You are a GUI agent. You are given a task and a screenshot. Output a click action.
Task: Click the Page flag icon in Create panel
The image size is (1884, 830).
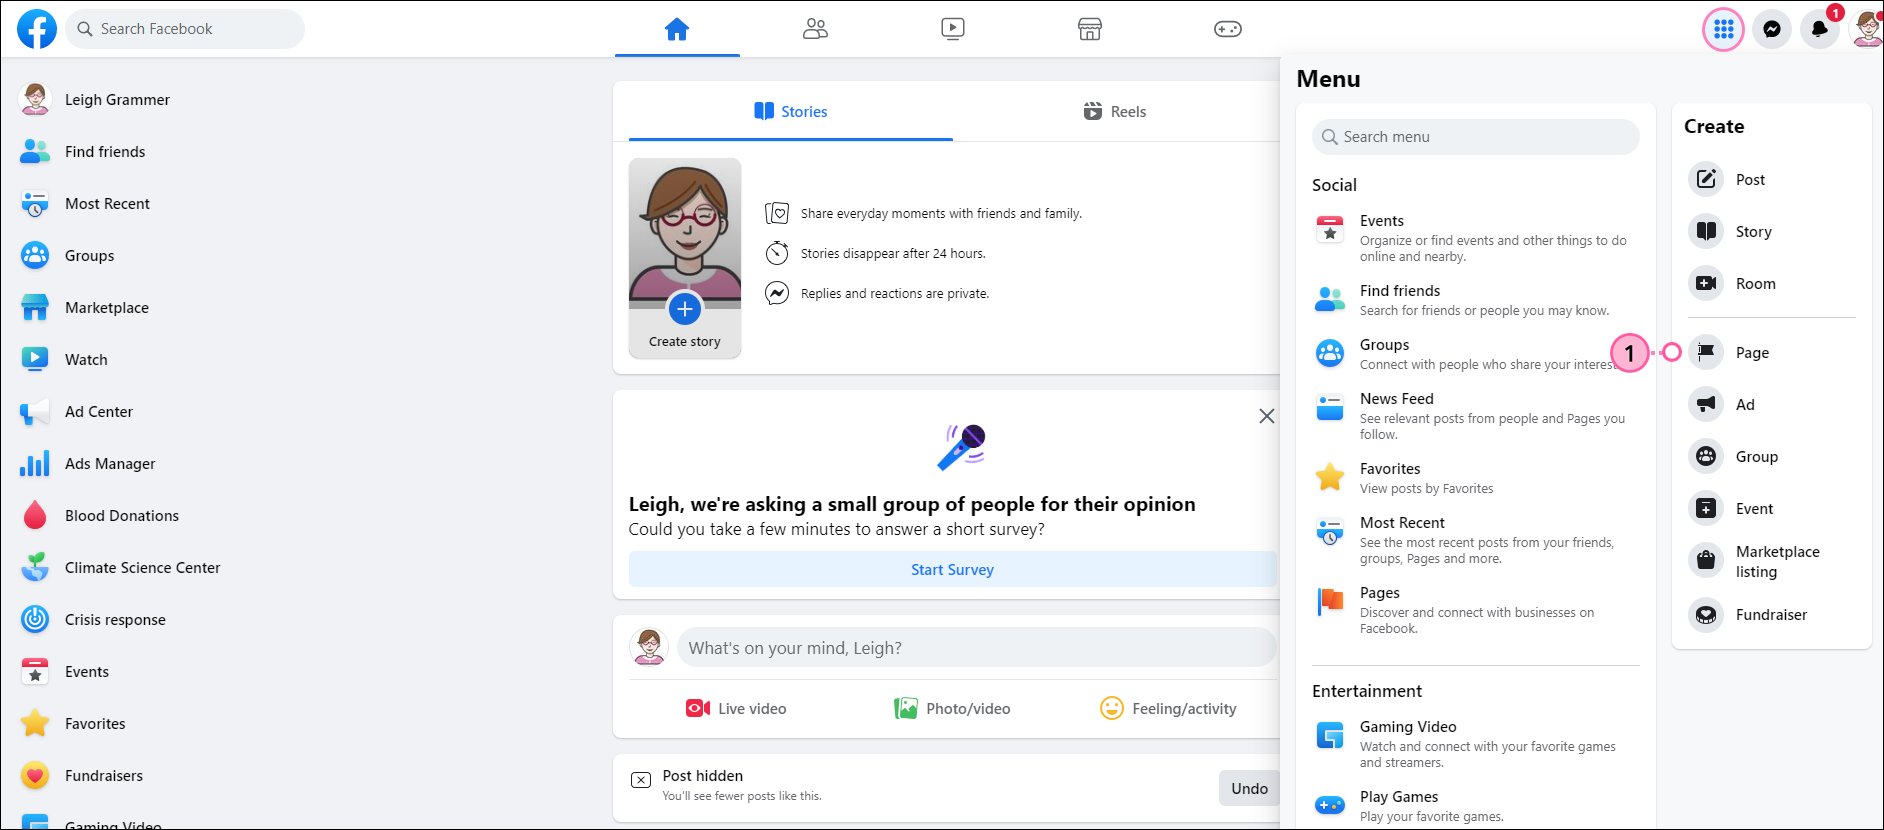pos(1706,352)
